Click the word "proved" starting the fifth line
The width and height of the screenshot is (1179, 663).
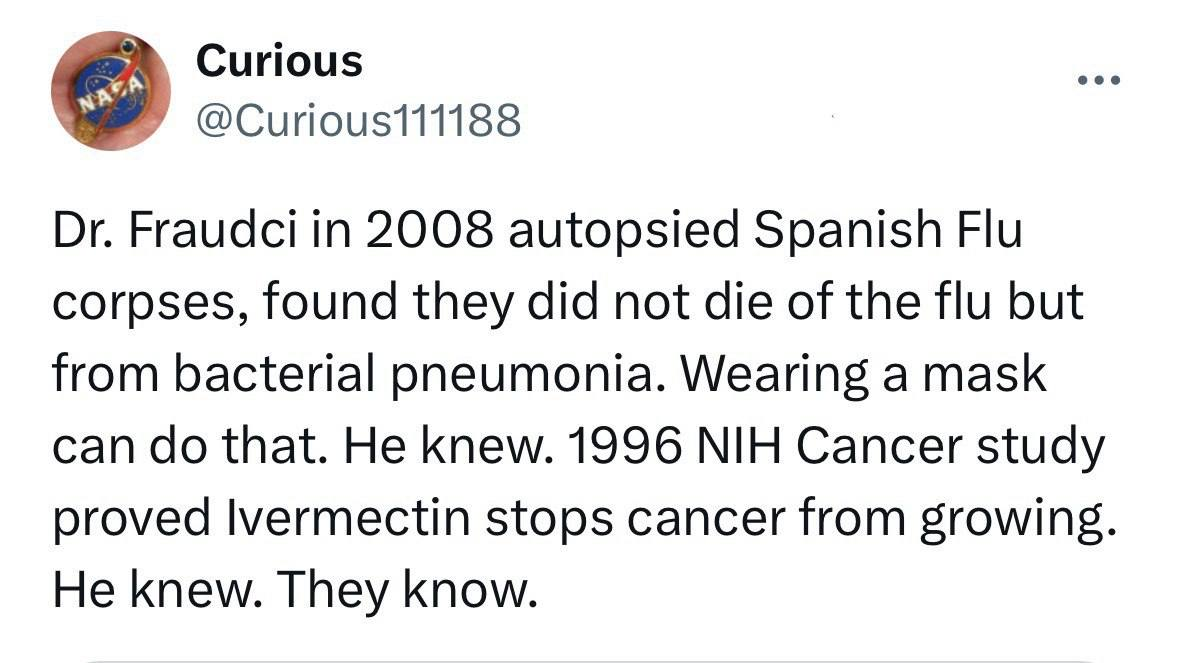tap(132, 520)
